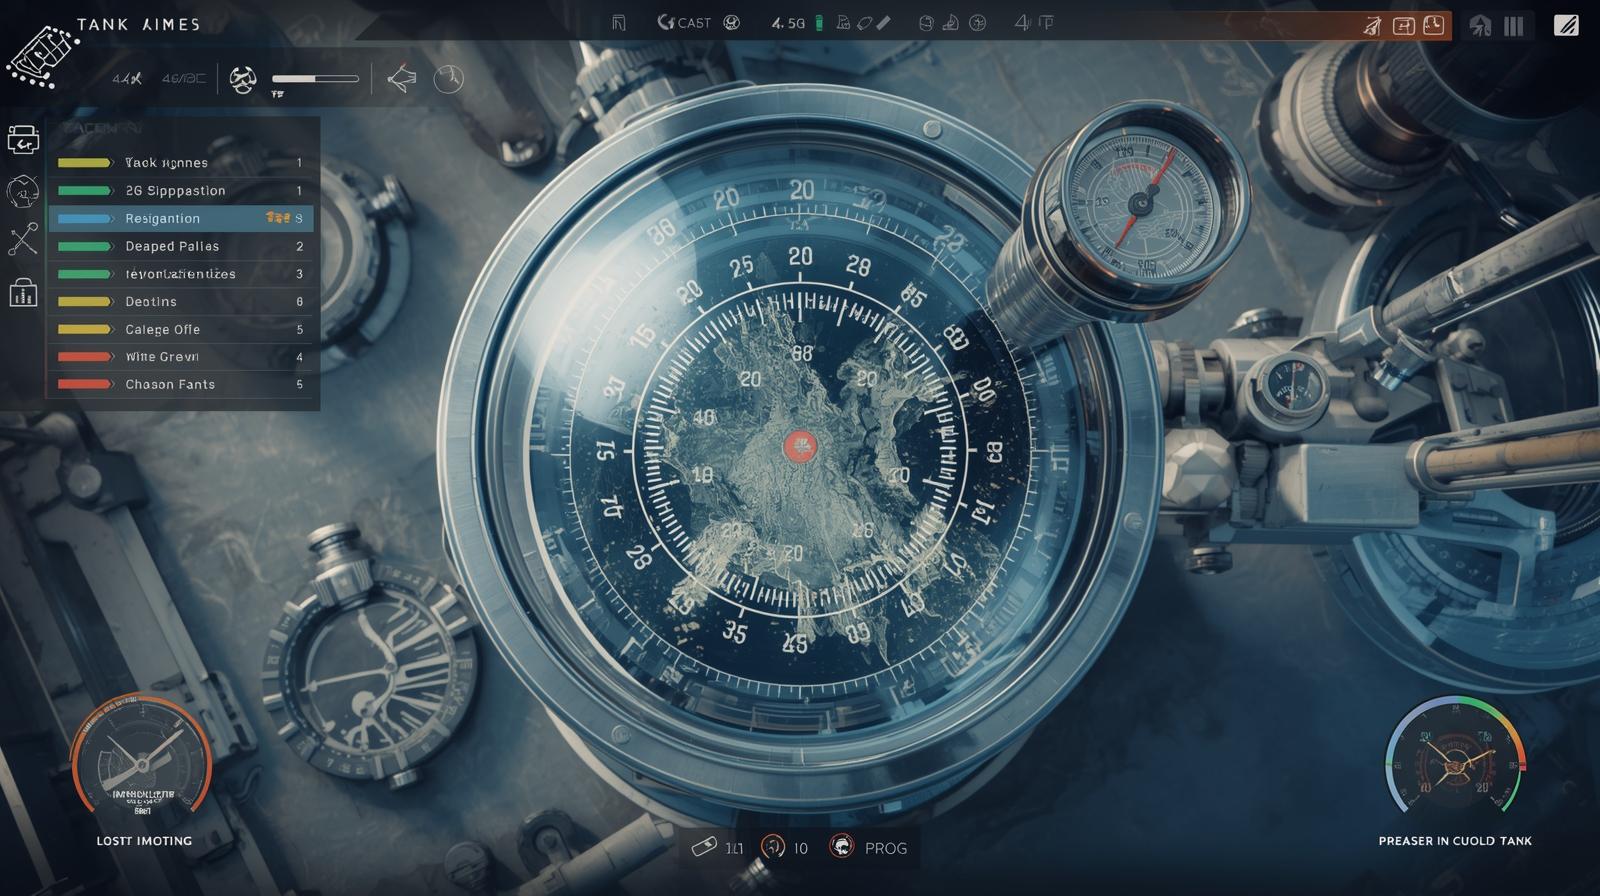Select the white slash icon at top right
Image resolution: width=1600 pixels, height=896 pixels.
click(x=1566, y=26)
